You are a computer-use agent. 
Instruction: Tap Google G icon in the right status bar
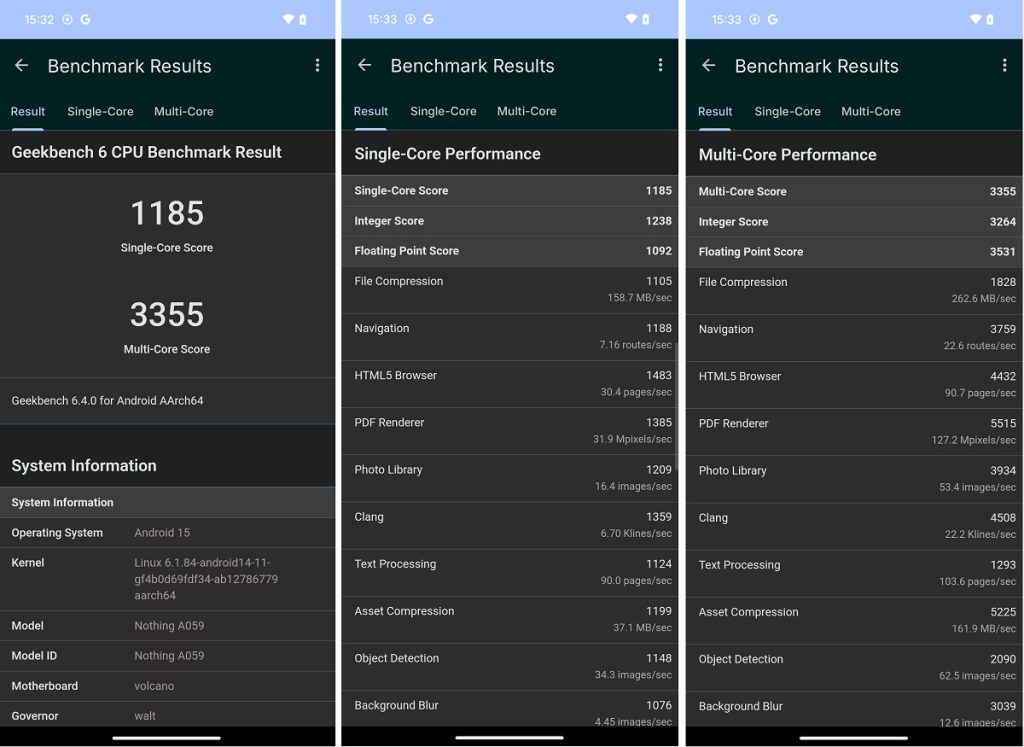click(x=773, y=20)
